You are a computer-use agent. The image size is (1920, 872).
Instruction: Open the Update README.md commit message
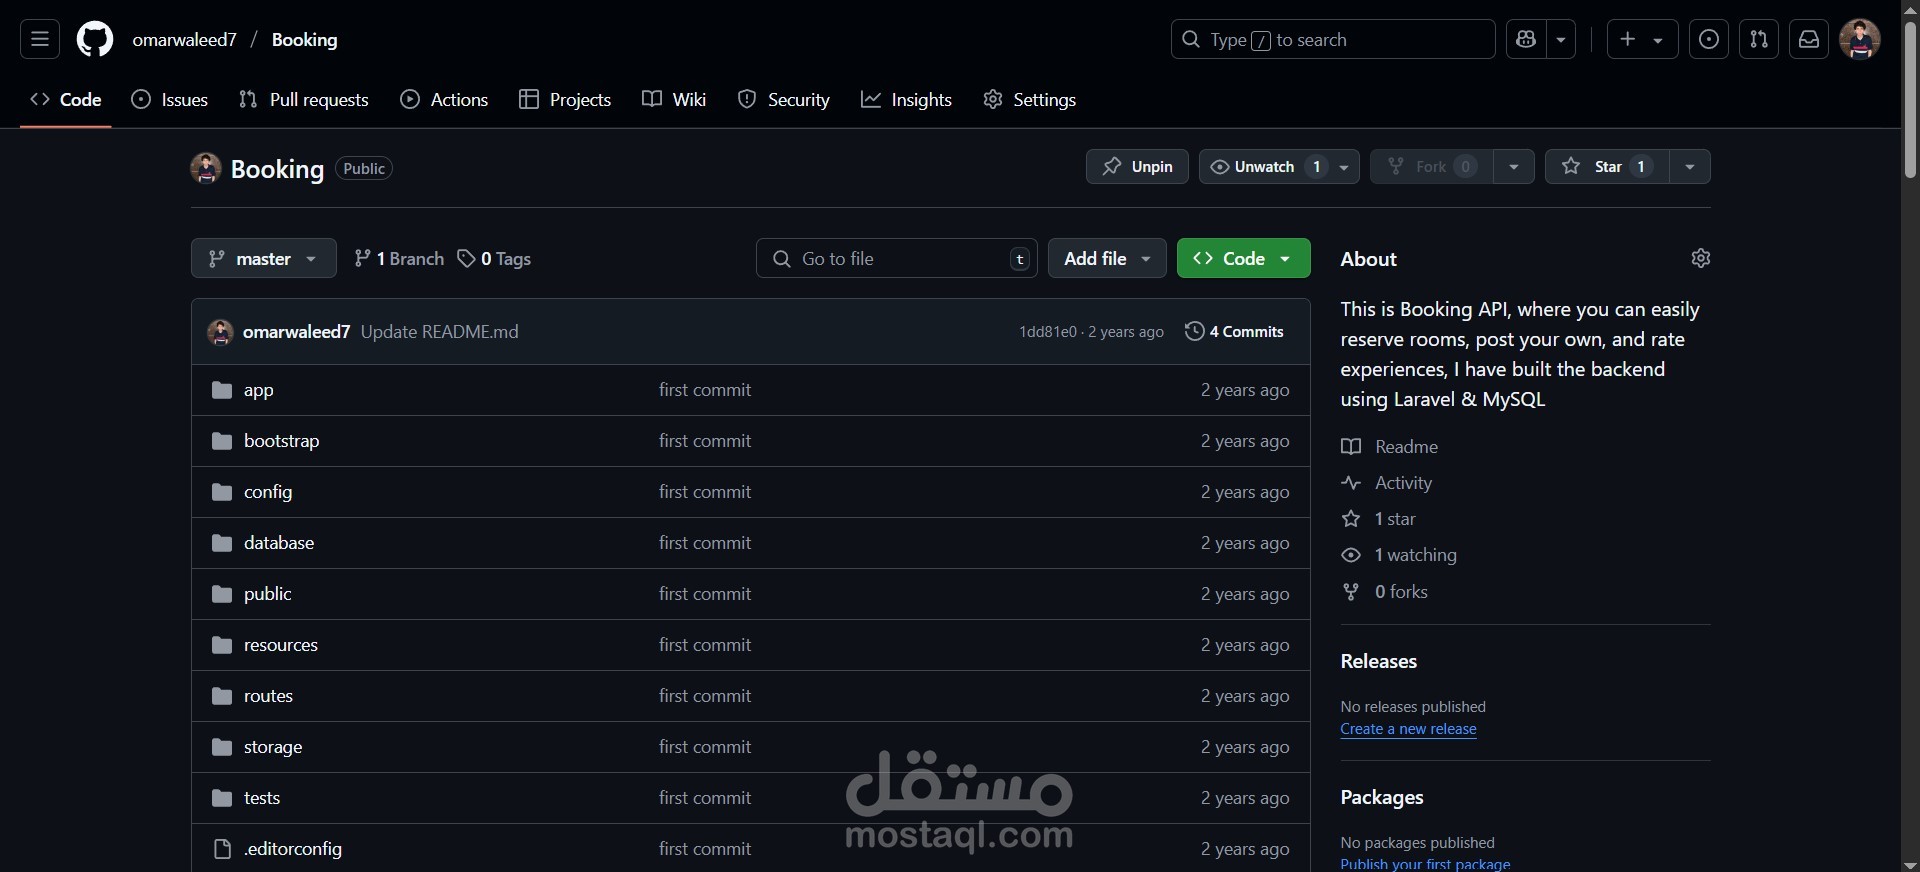click(x=439, y=331)
